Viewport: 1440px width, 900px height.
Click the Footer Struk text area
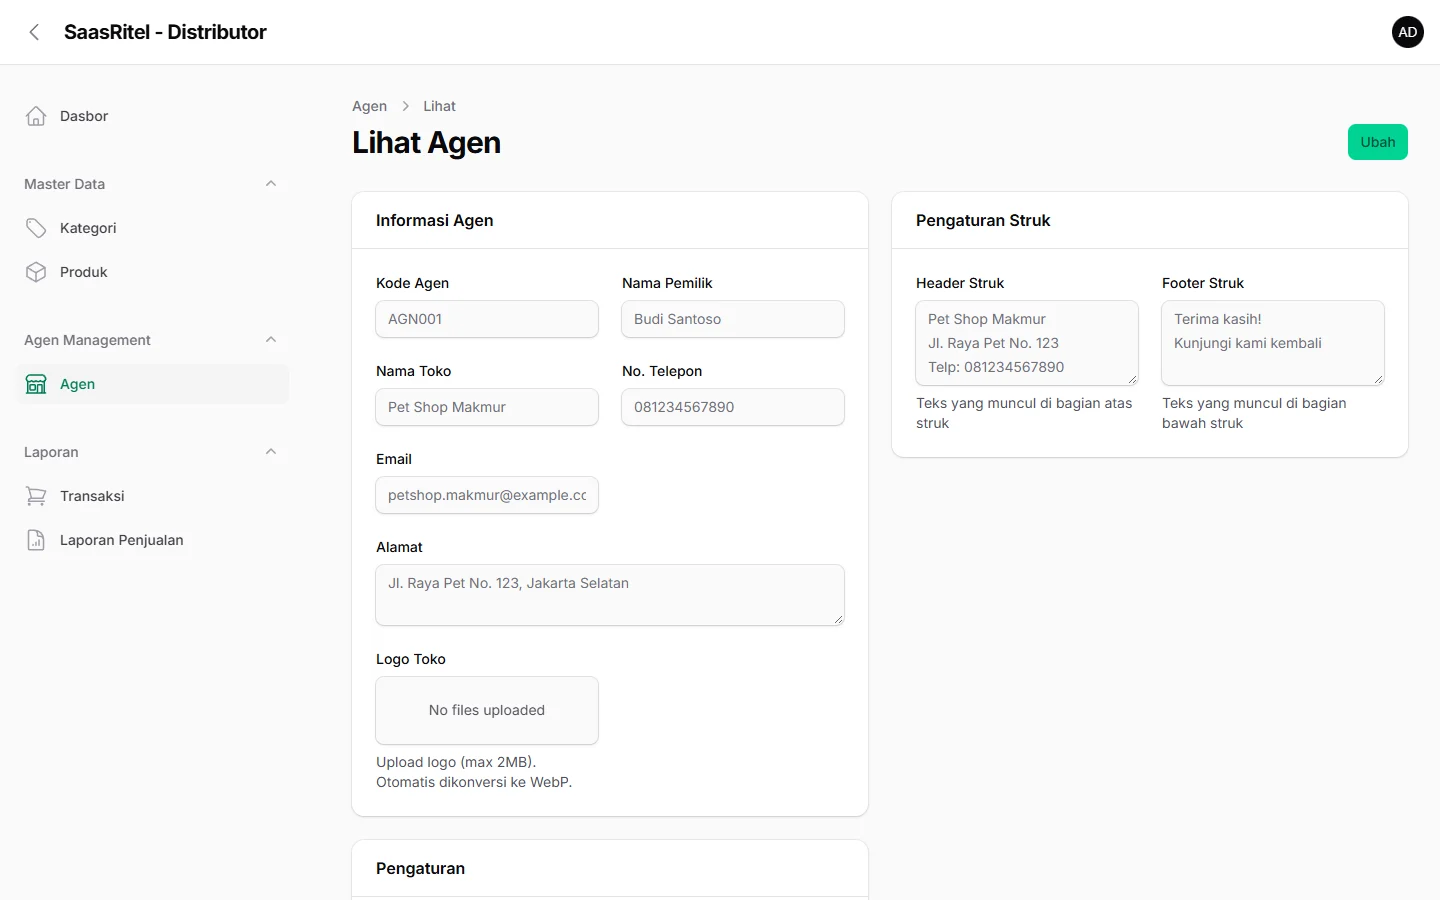tap(1273, 343)
